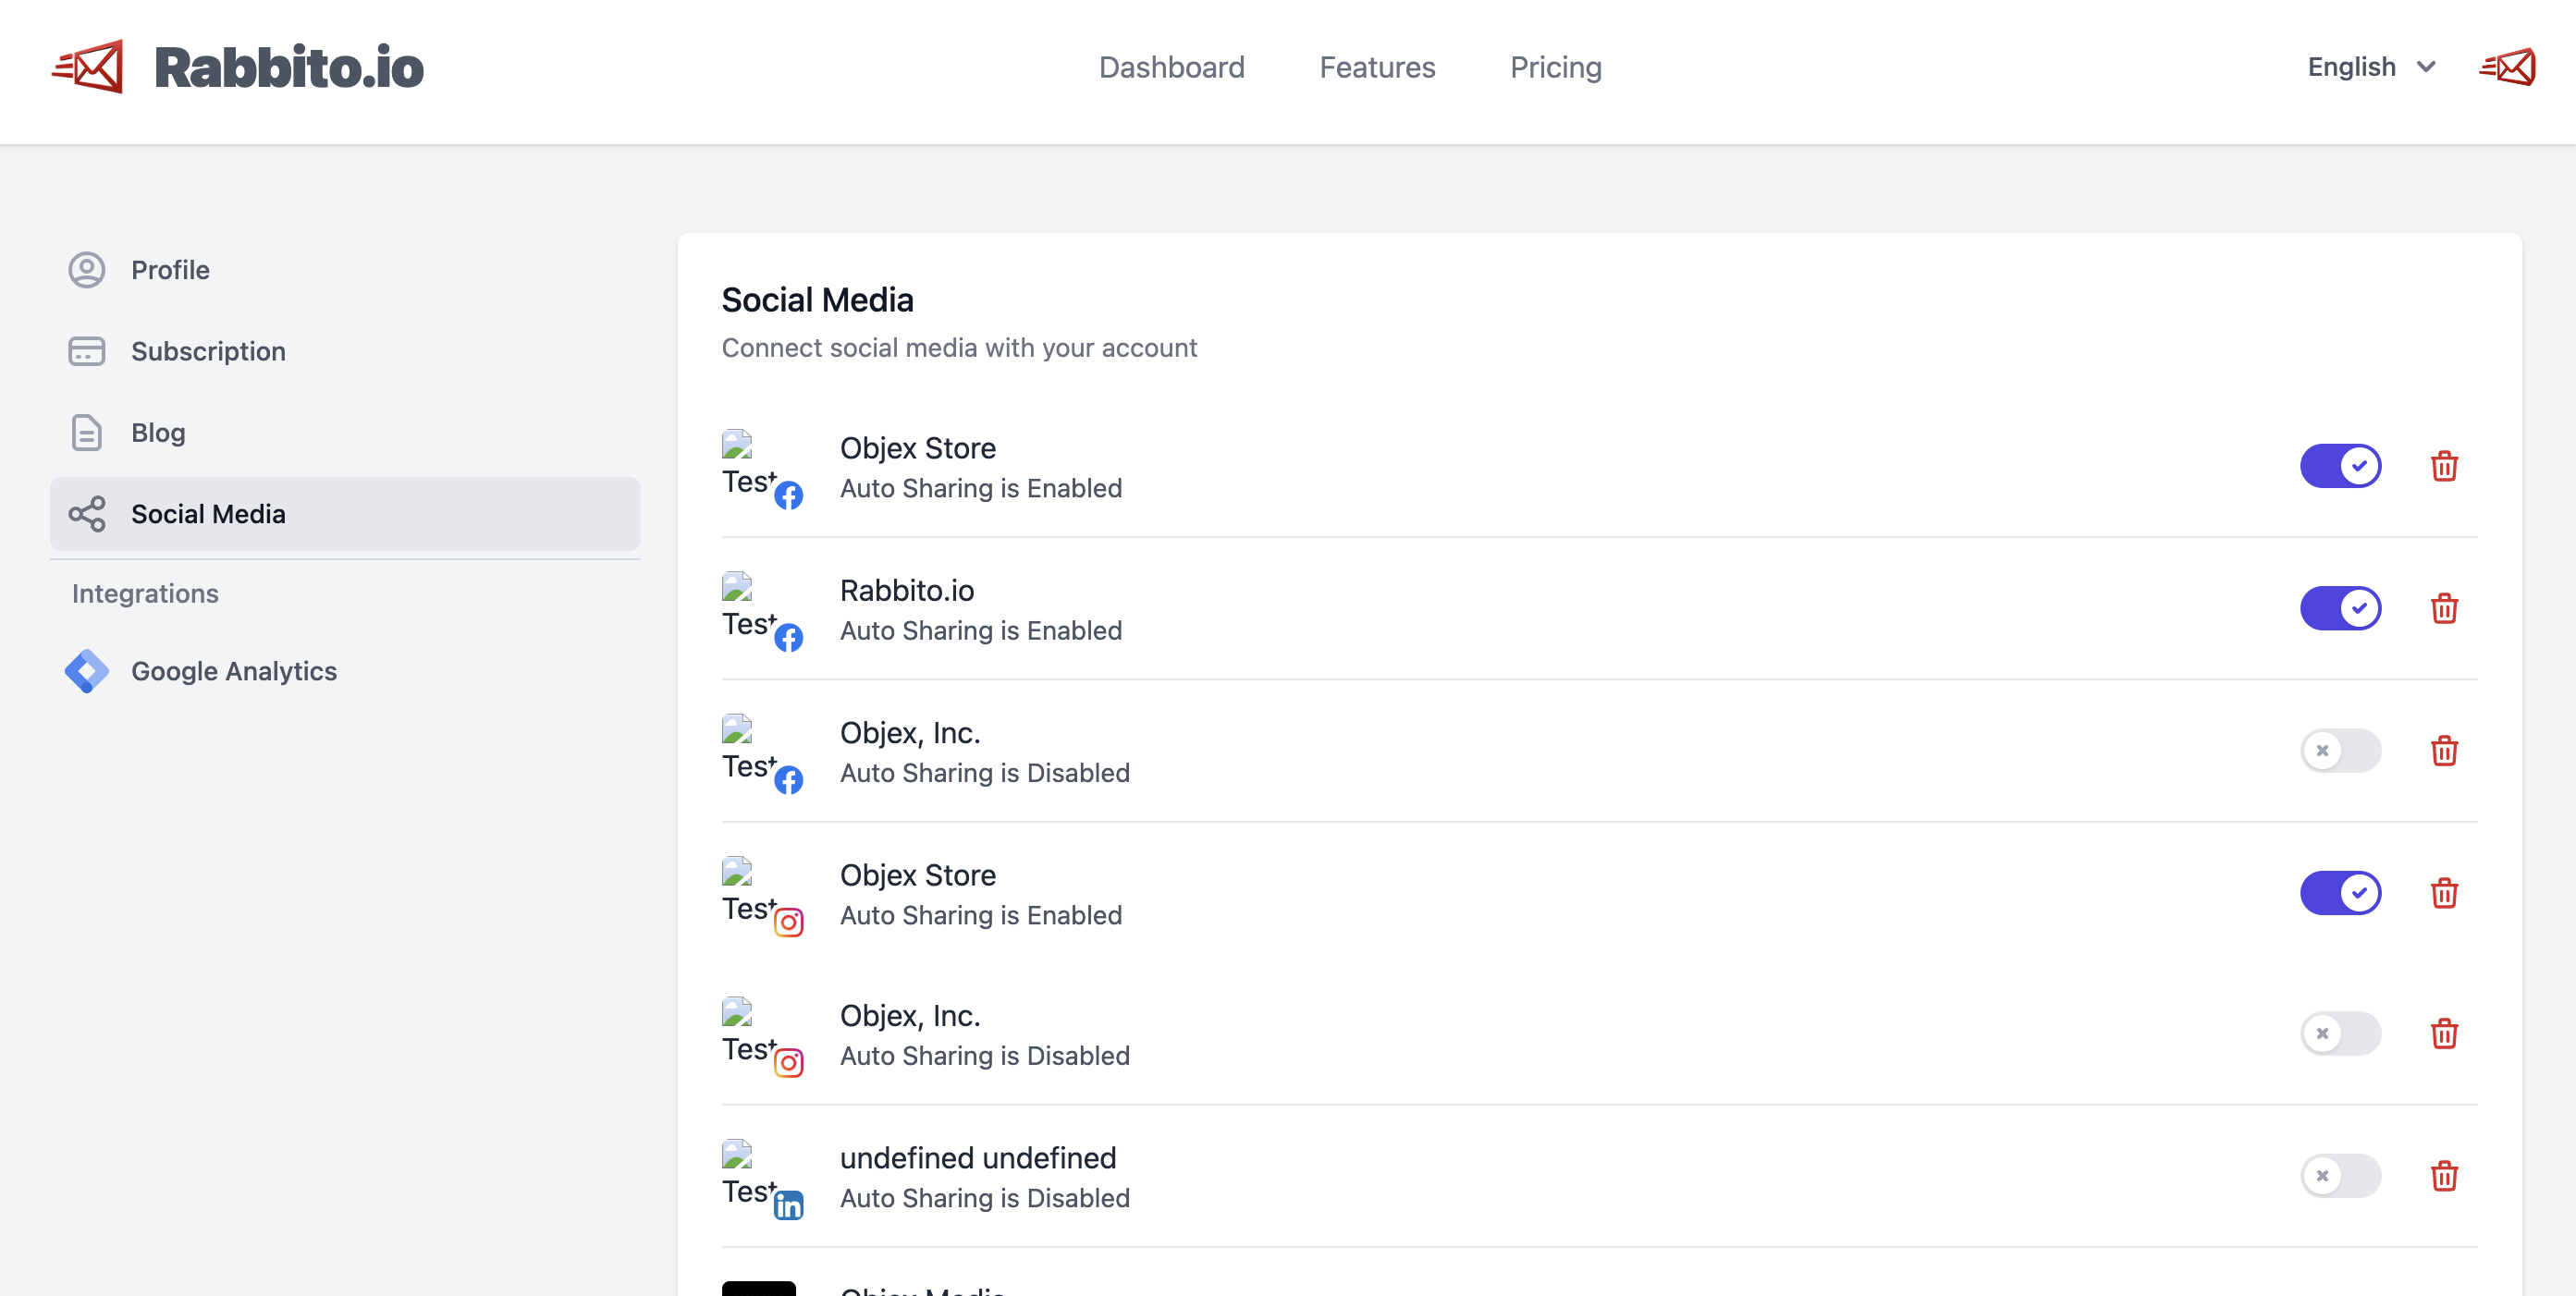2576x1296 pixels.
Task: Open Pricing in top navigation
Action: click(1555, 67)
